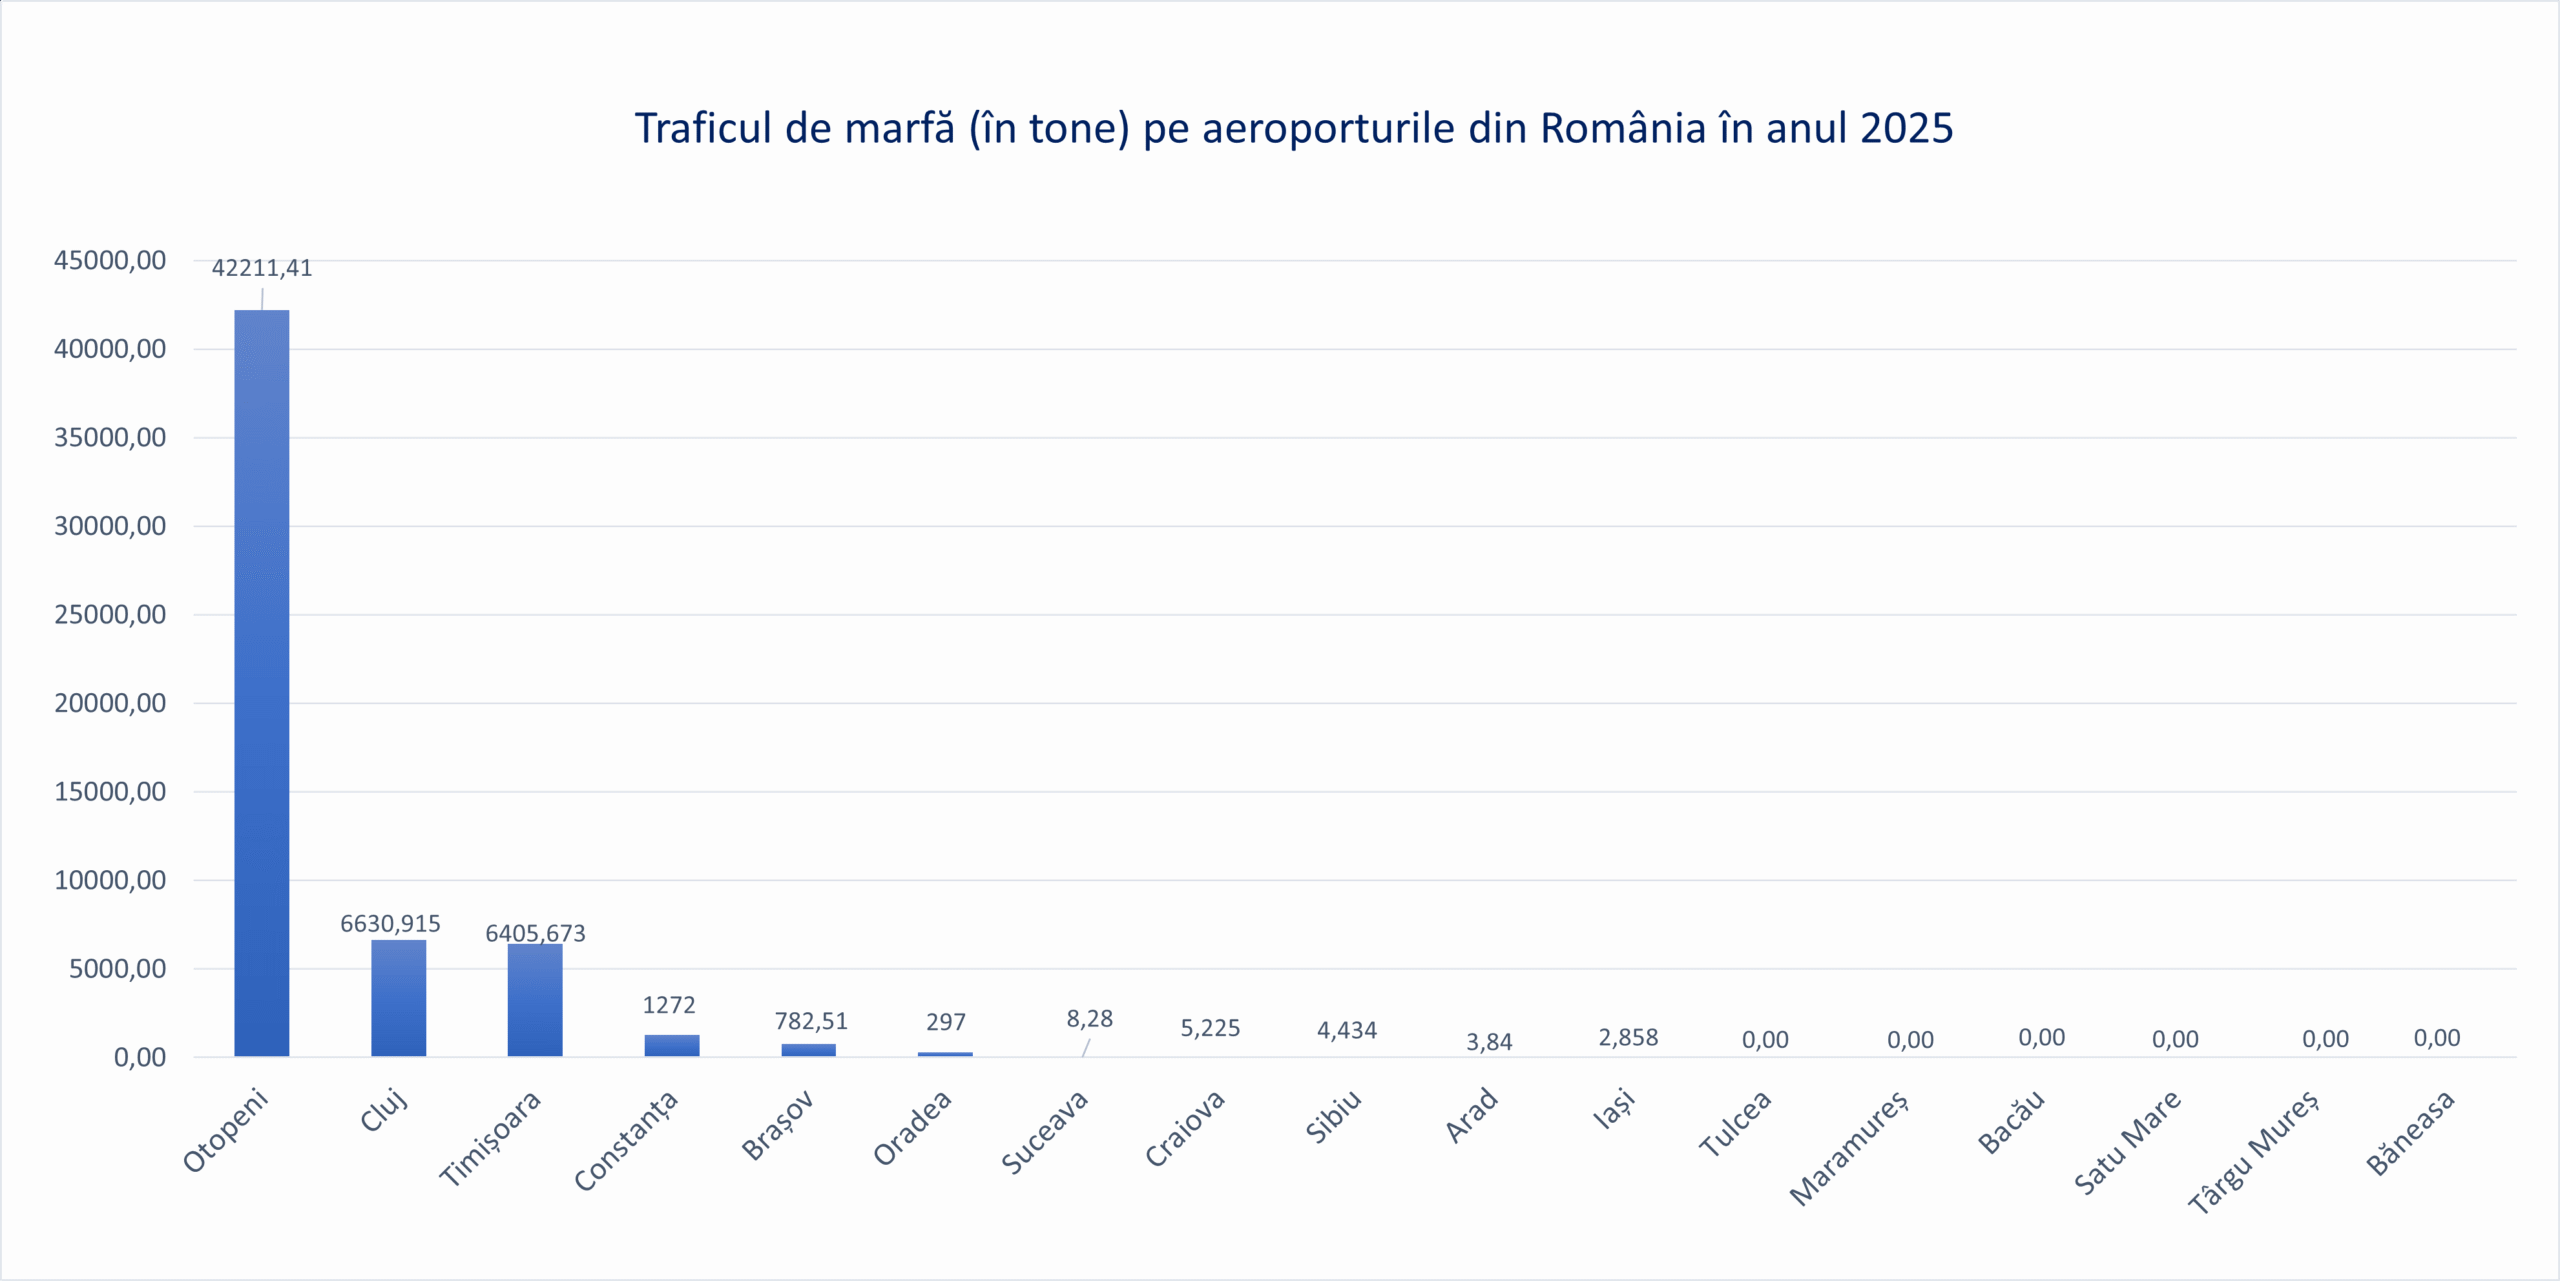
Task: Select the Cluj bar
Action: click(x=398, y=998)
